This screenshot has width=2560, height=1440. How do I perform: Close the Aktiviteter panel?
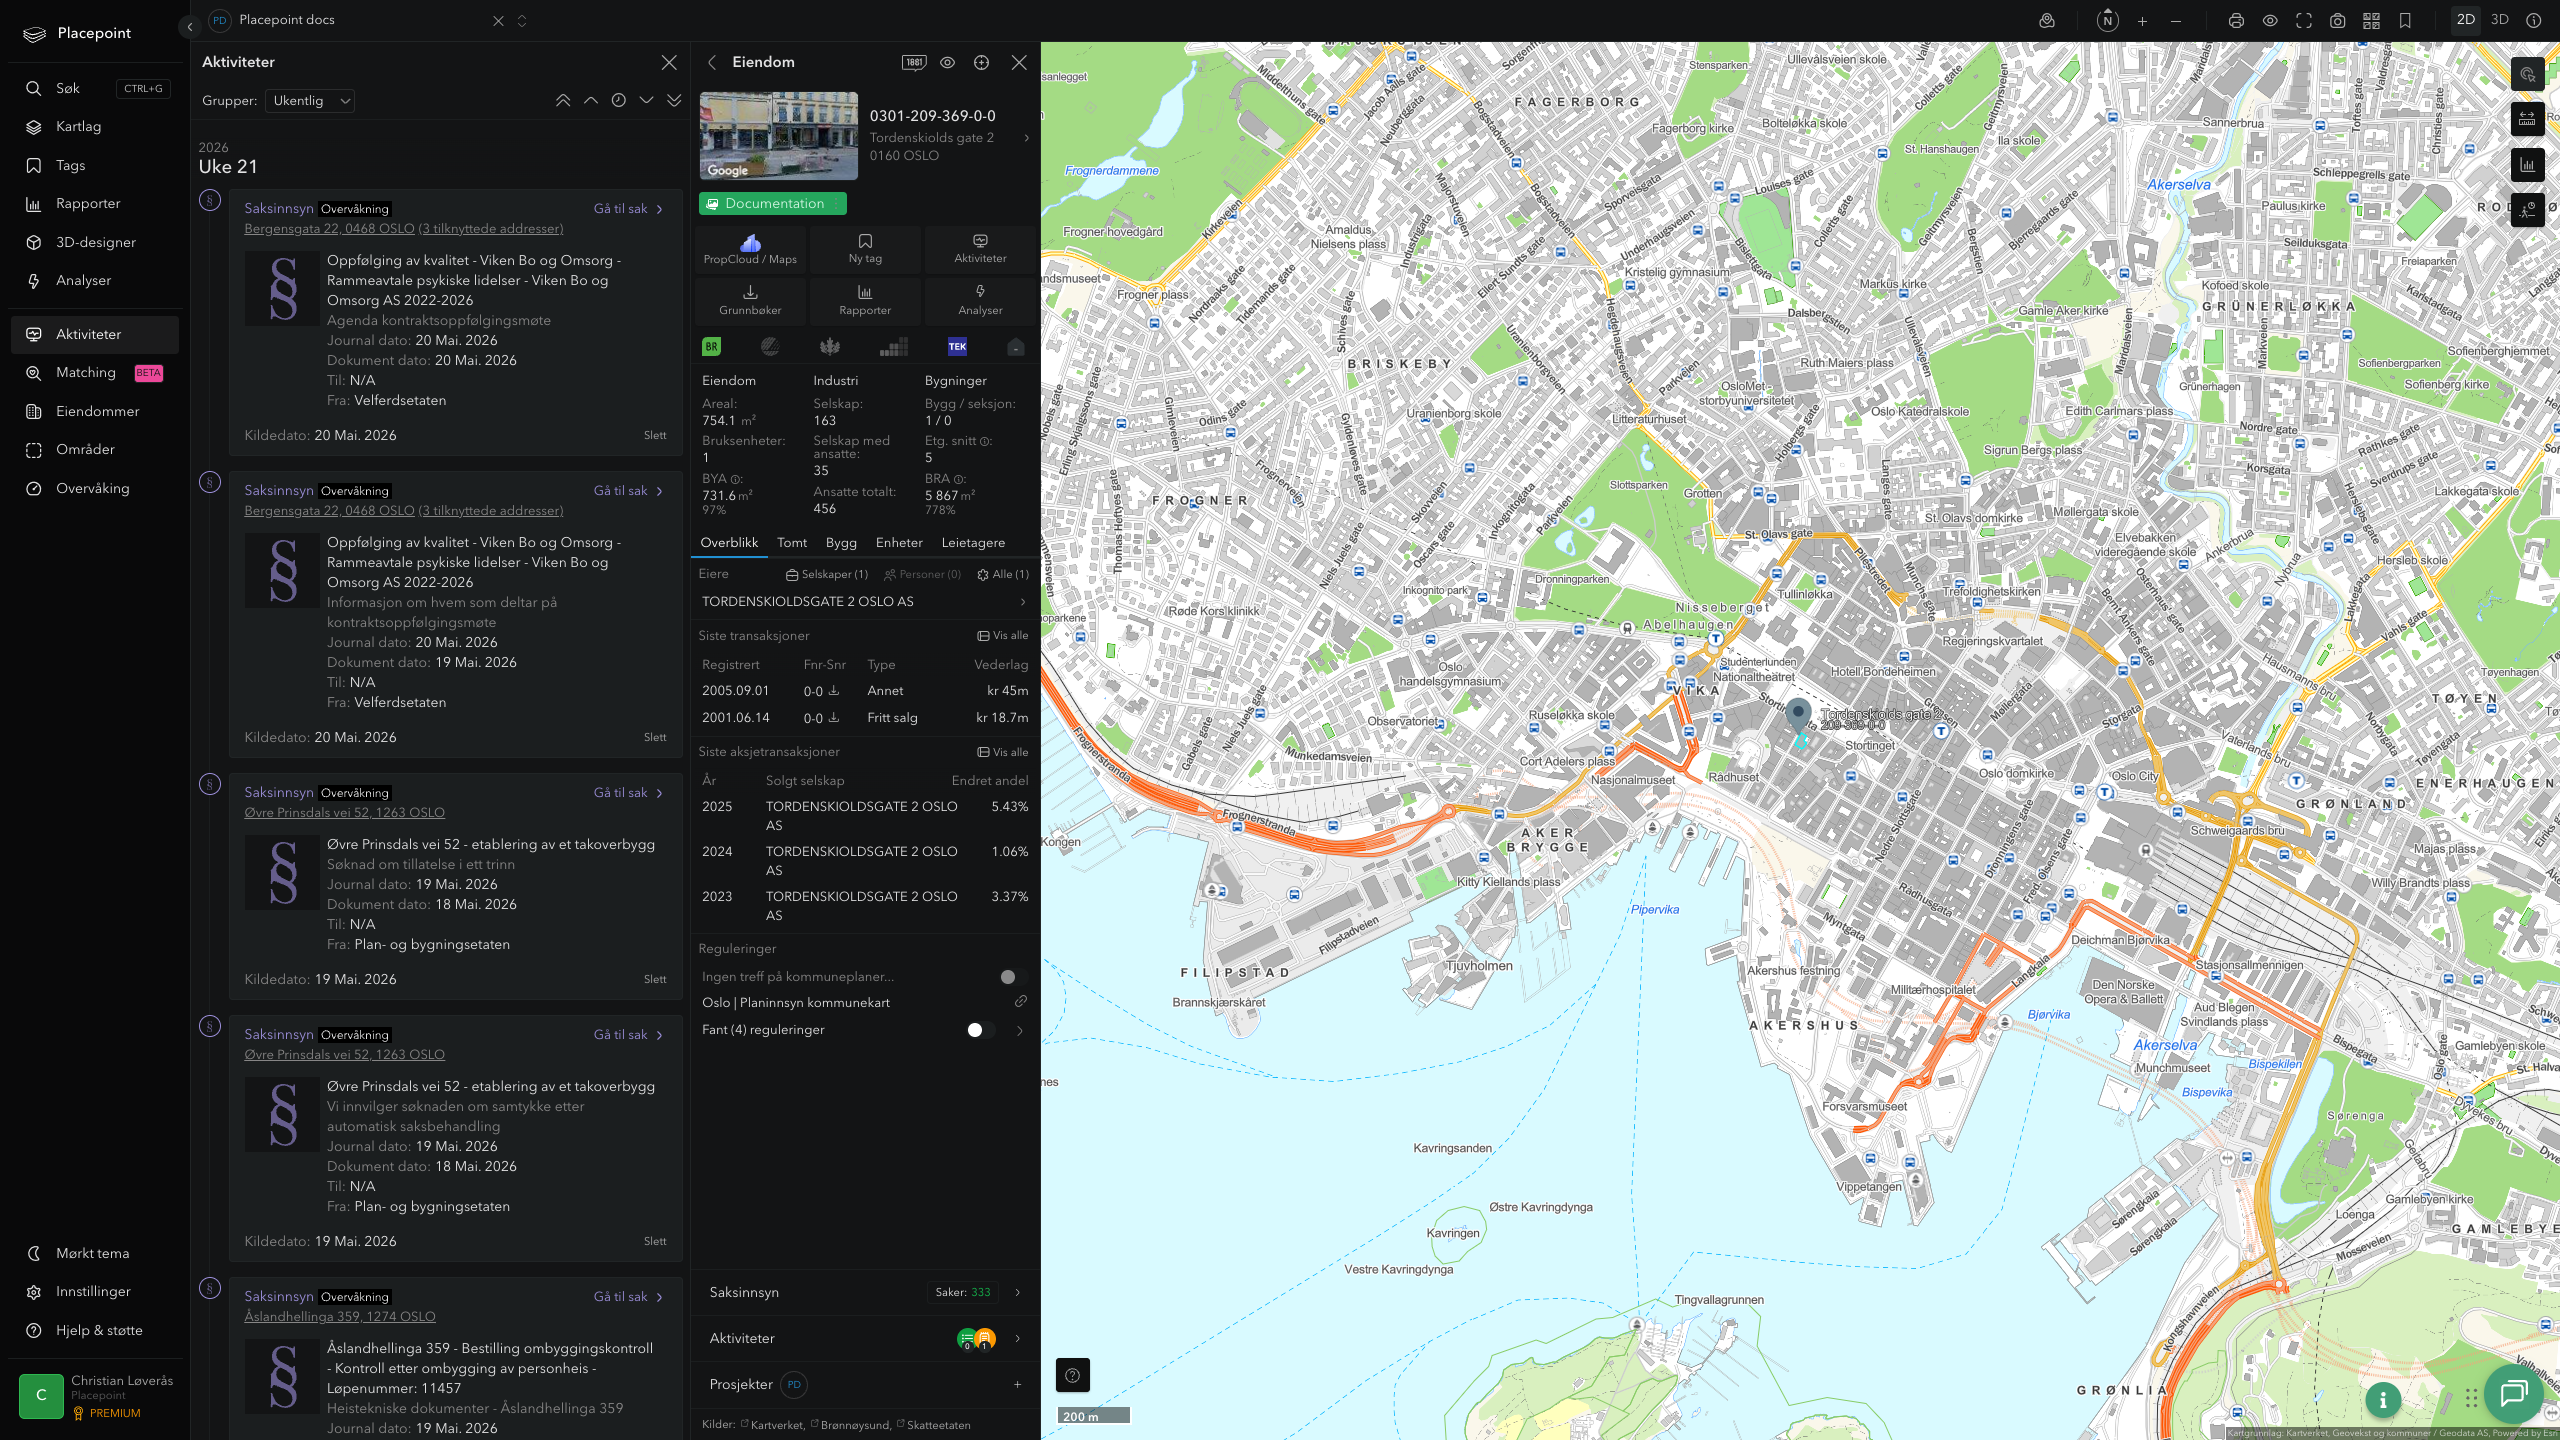pyautogui.click(x=669, y=62)
